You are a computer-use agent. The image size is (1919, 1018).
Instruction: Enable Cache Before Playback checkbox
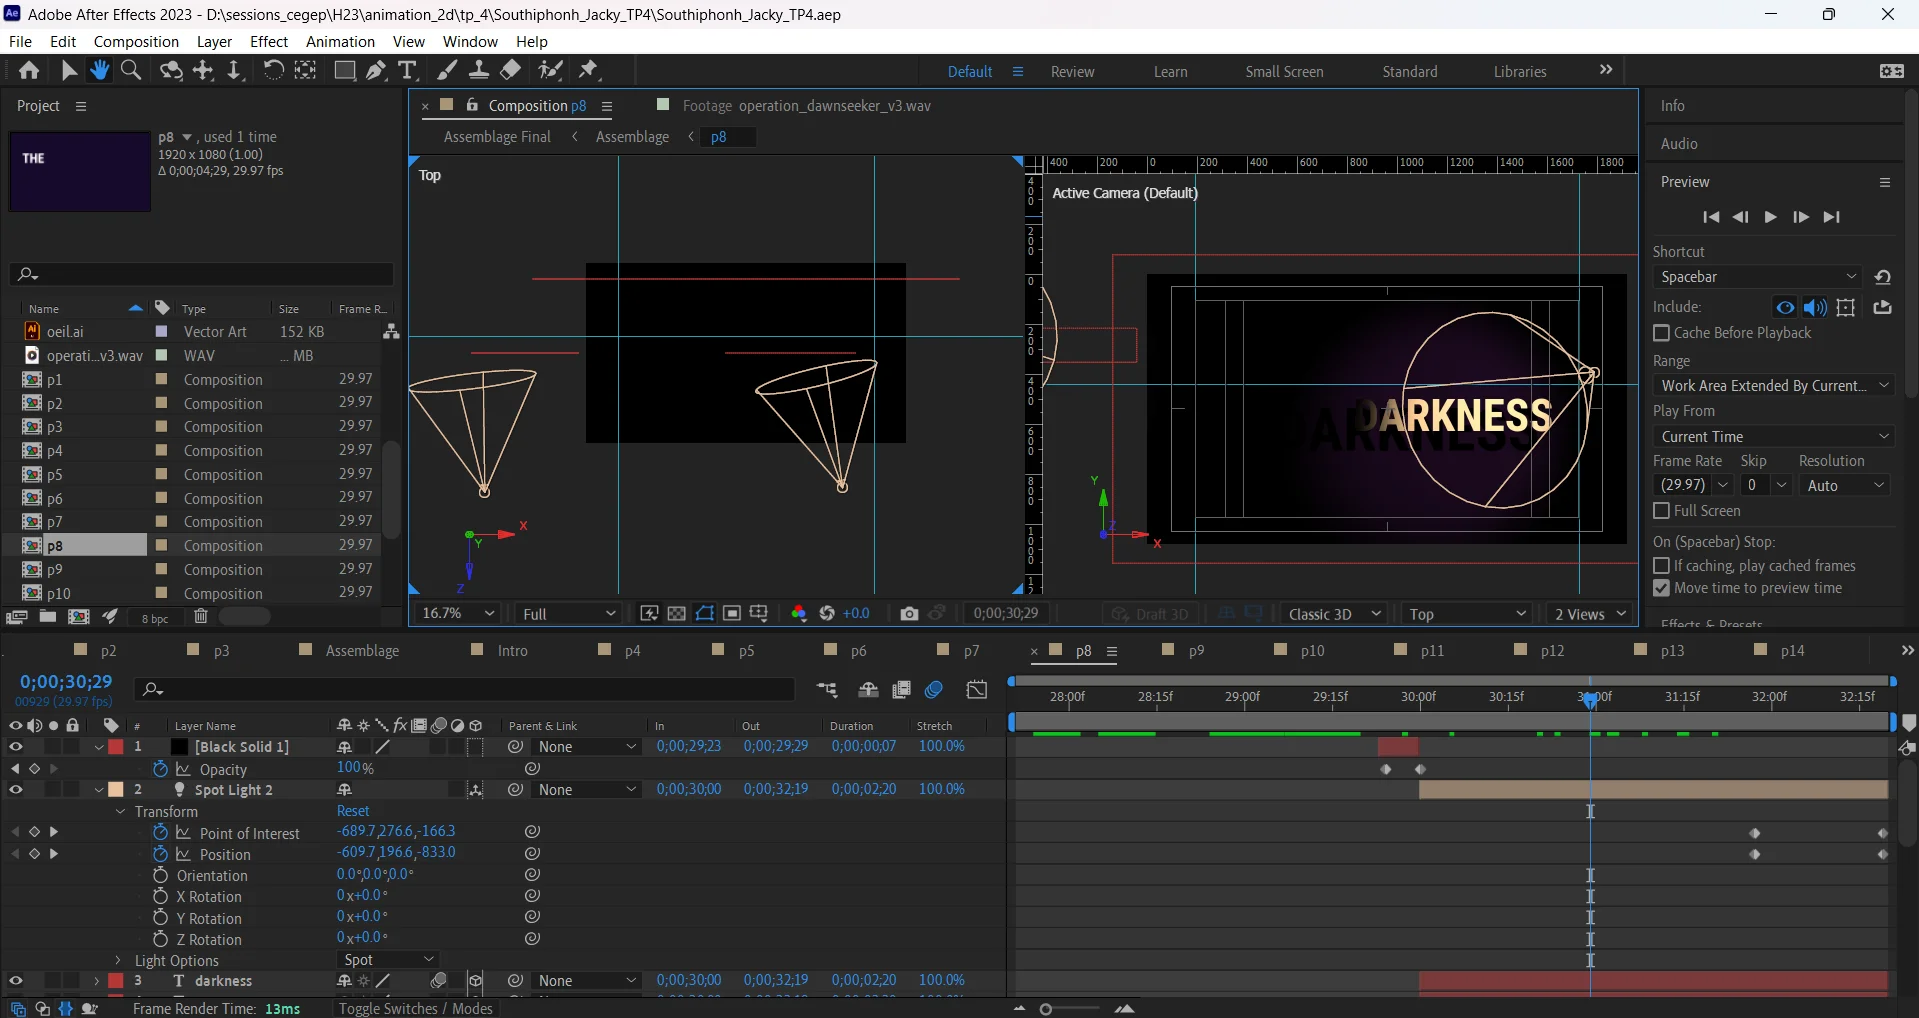tap(1662, 333)
